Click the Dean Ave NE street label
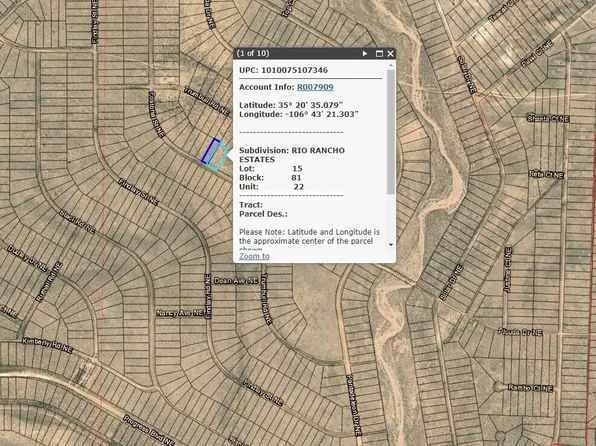 click(236, 281)
